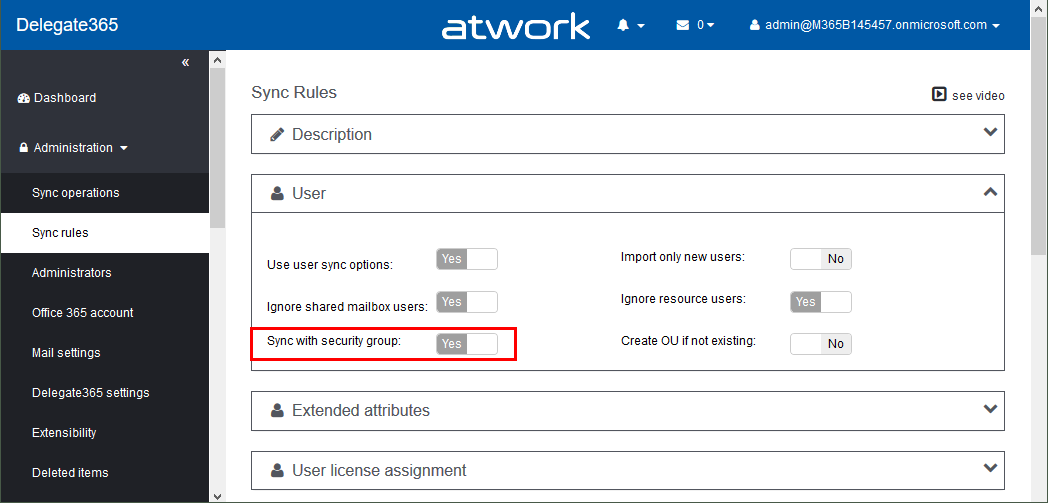Image resolution: width=1048 pixels, height=503 pixels.
Task: Click the User license assignment heading
Action: point(379,470)
